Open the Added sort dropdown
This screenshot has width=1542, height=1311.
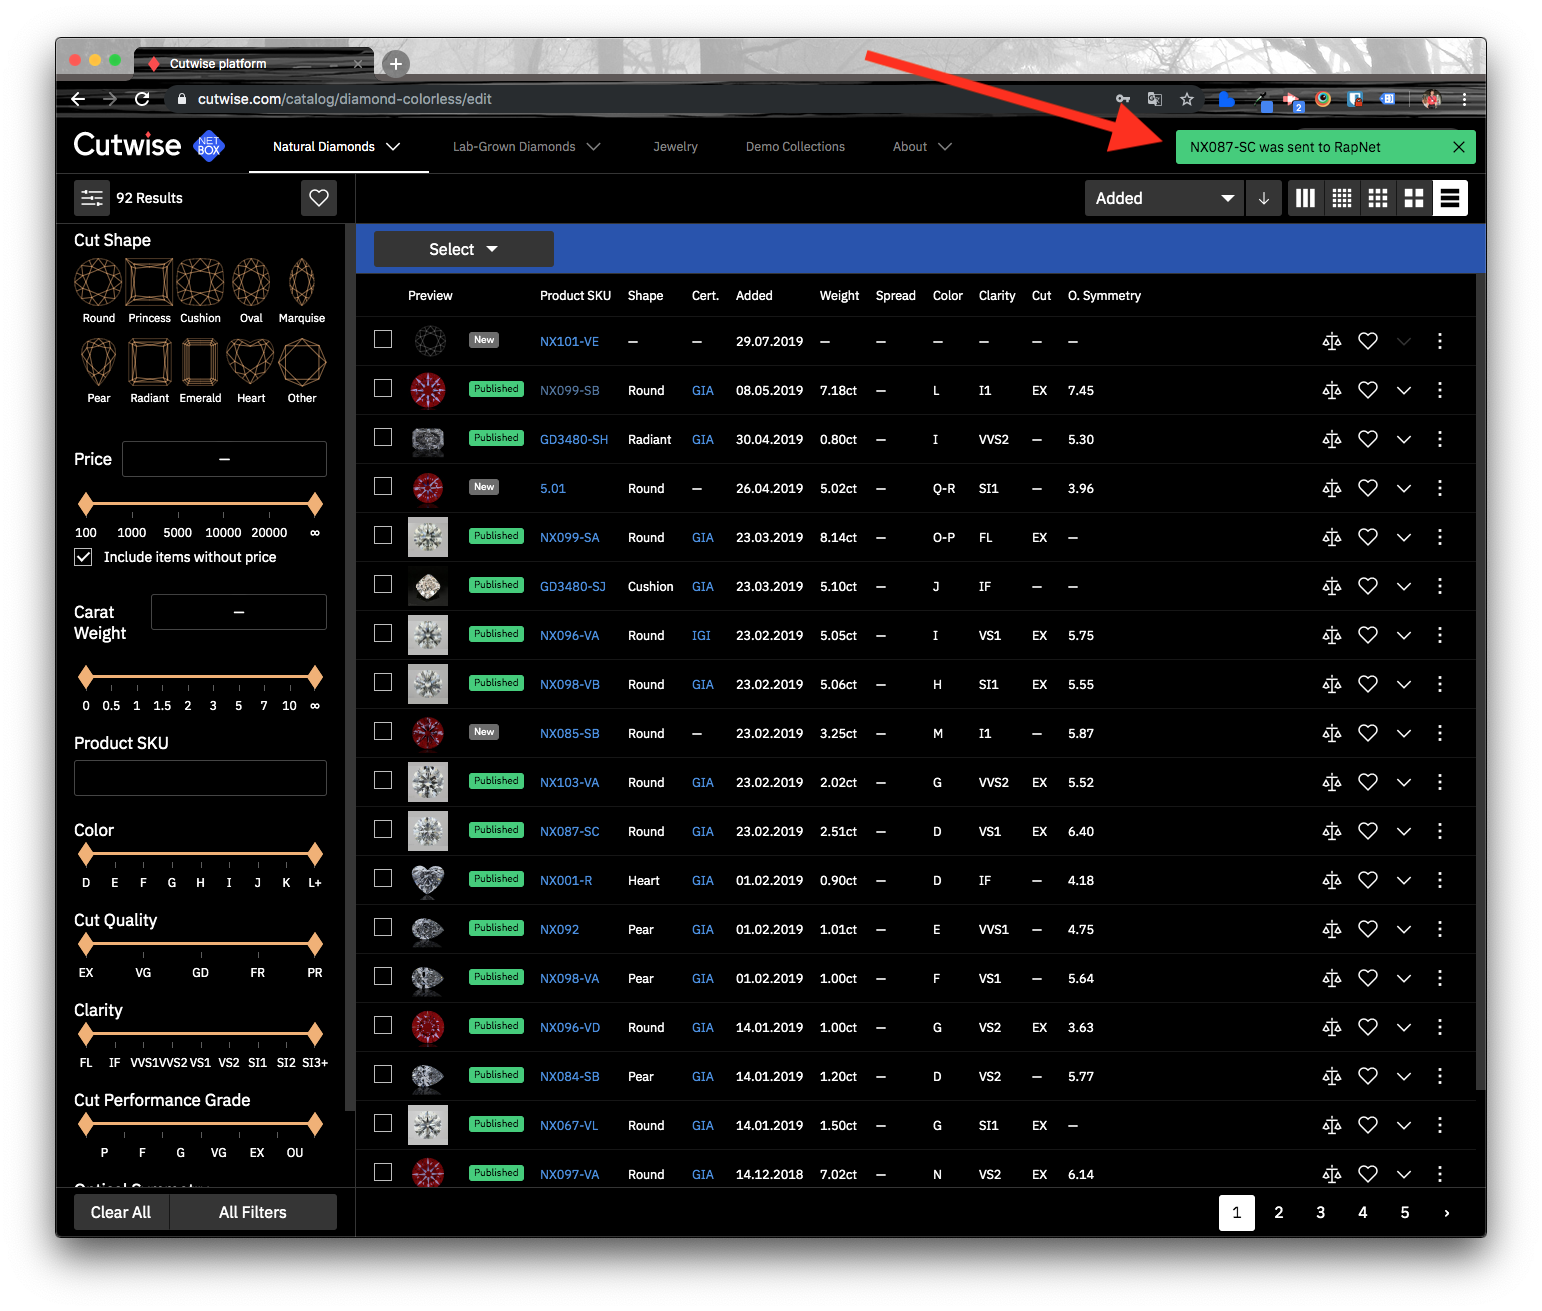click(1164, 198)
